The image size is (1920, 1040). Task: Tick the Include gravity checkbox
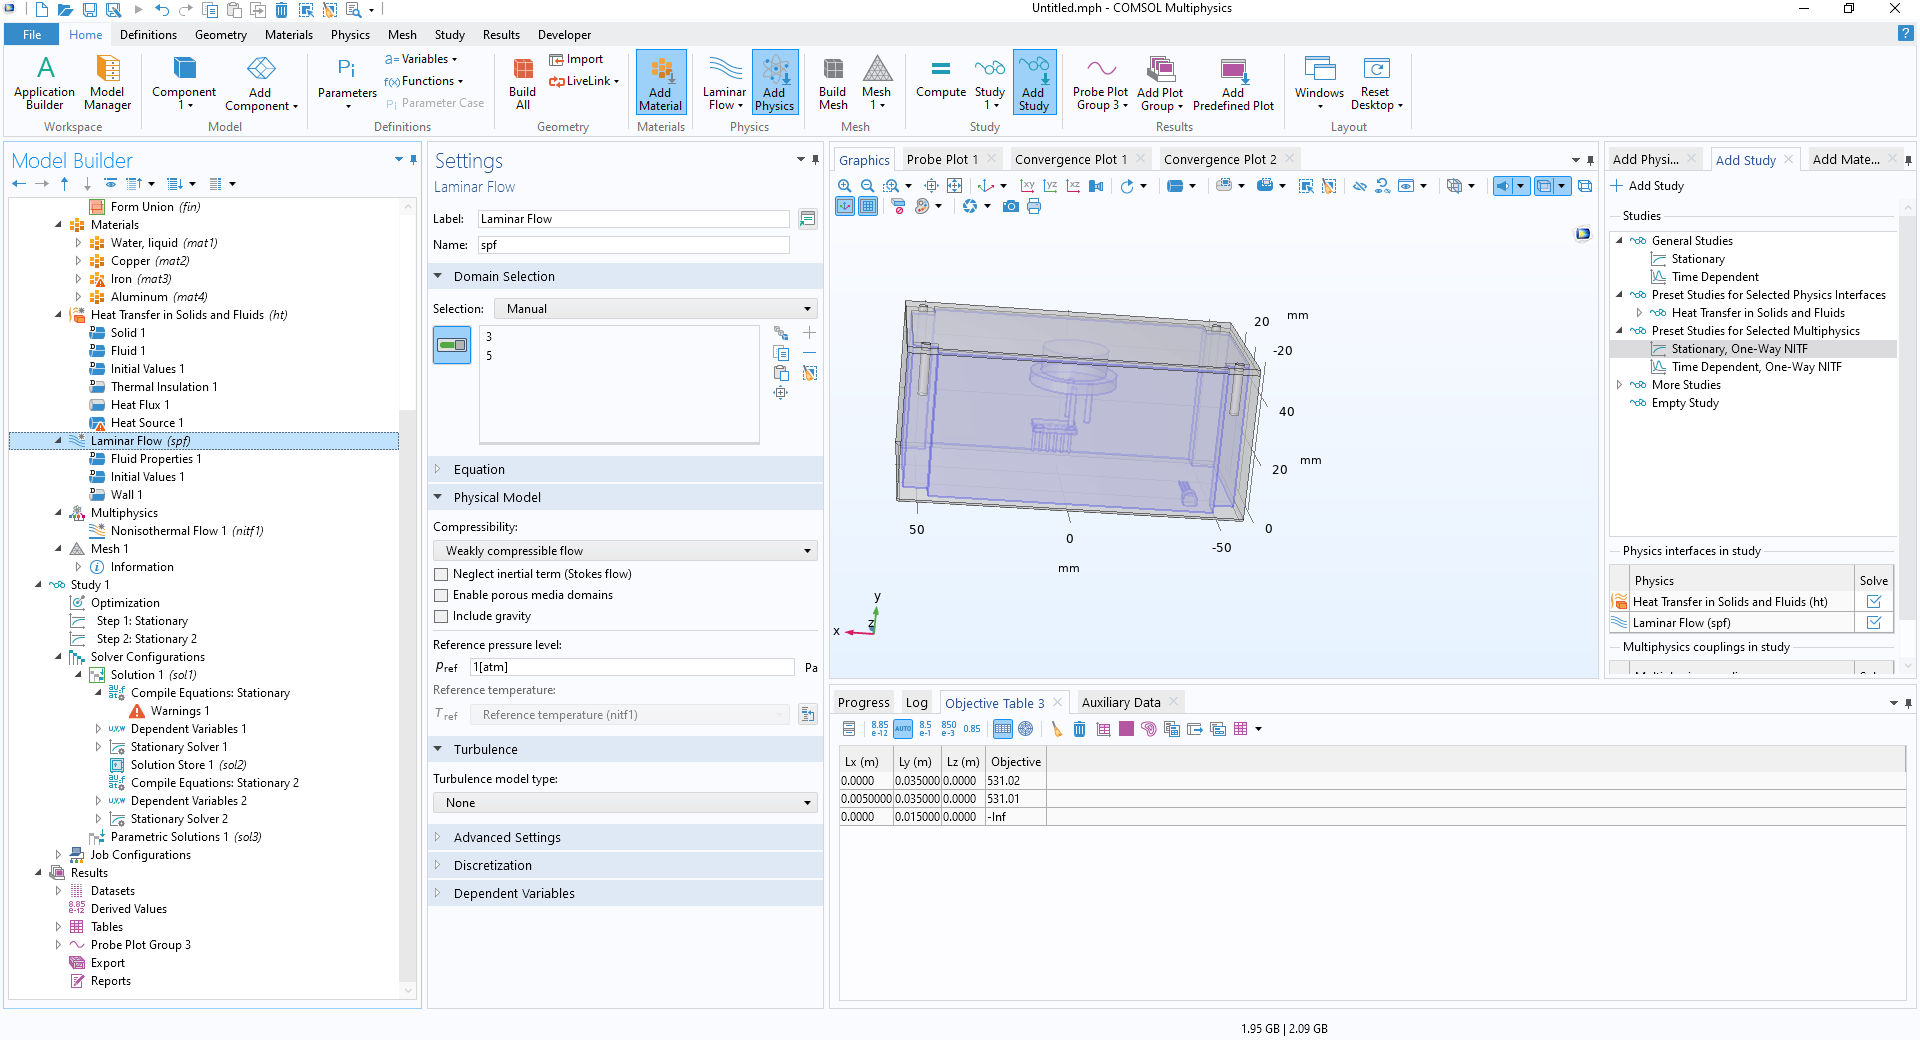441,616
